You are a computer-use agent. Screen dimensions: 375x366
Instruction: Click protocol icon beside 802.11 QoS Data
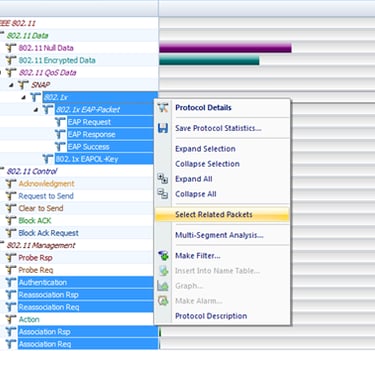click(11, 73)
